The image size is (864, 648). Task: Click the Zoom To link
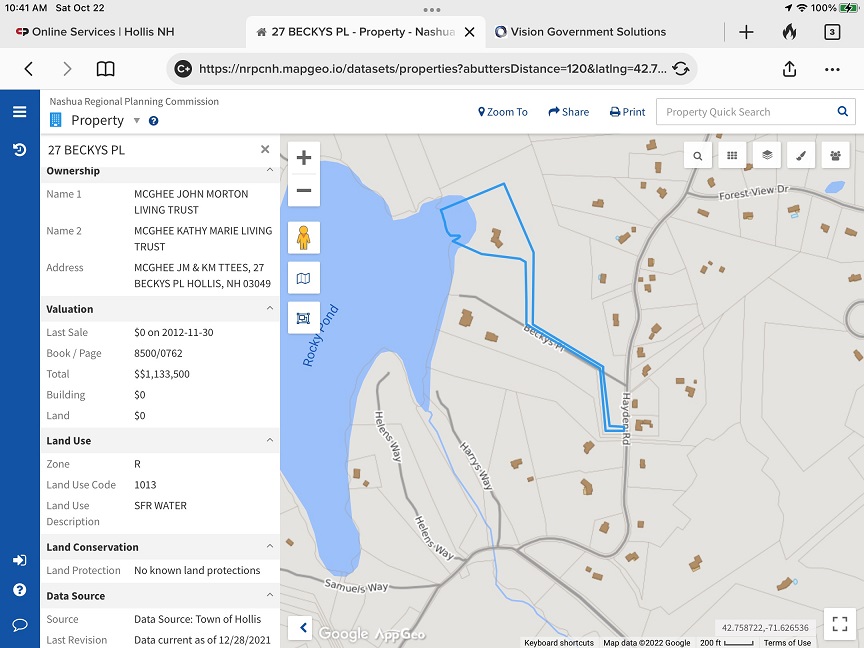pyautogui.click(x=503, y=112)
